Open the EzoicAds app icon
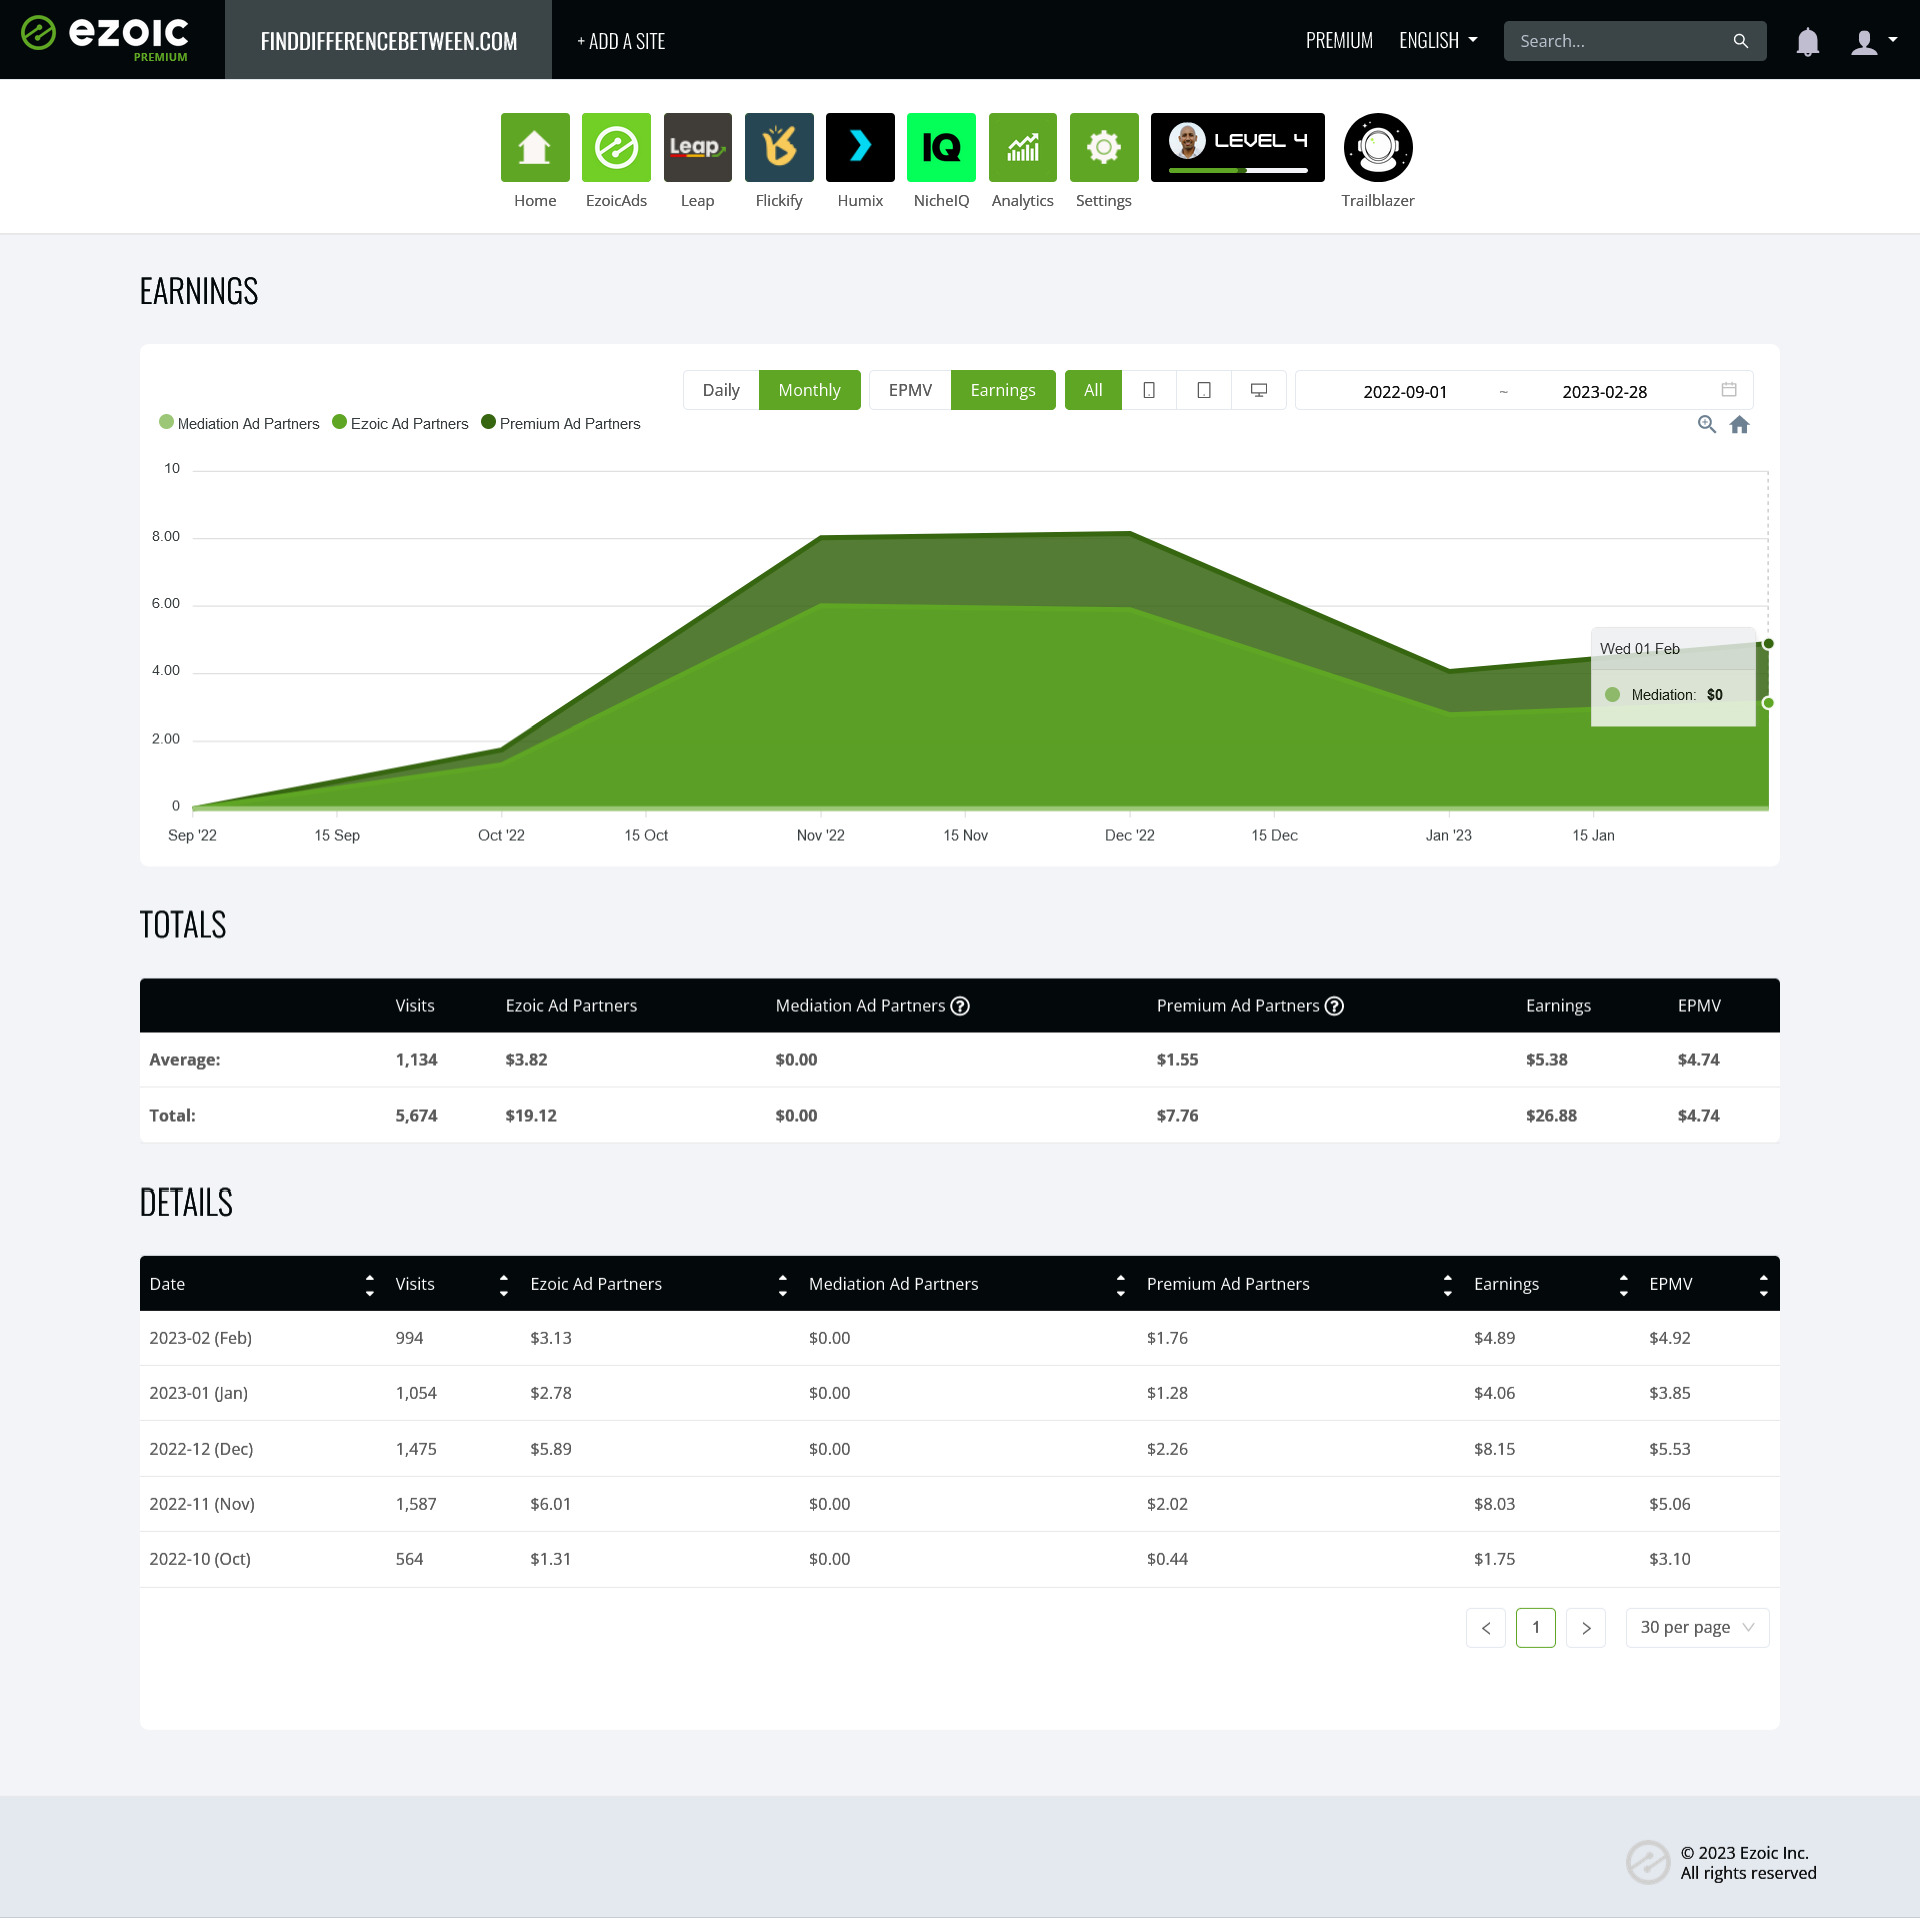This screenshot has width=1920, height=1918. pyautogui.click(x=616, y=147)
